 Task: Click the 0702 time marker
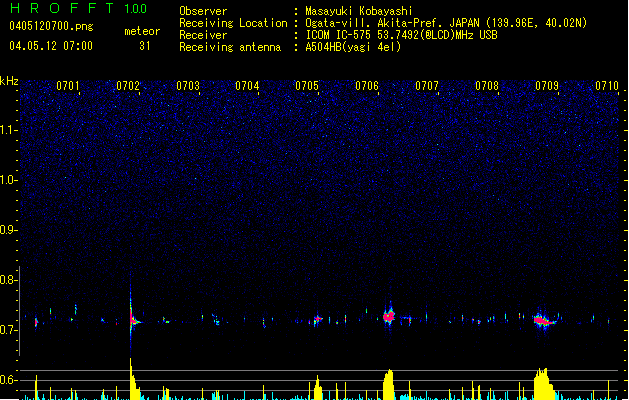point(128,86)
